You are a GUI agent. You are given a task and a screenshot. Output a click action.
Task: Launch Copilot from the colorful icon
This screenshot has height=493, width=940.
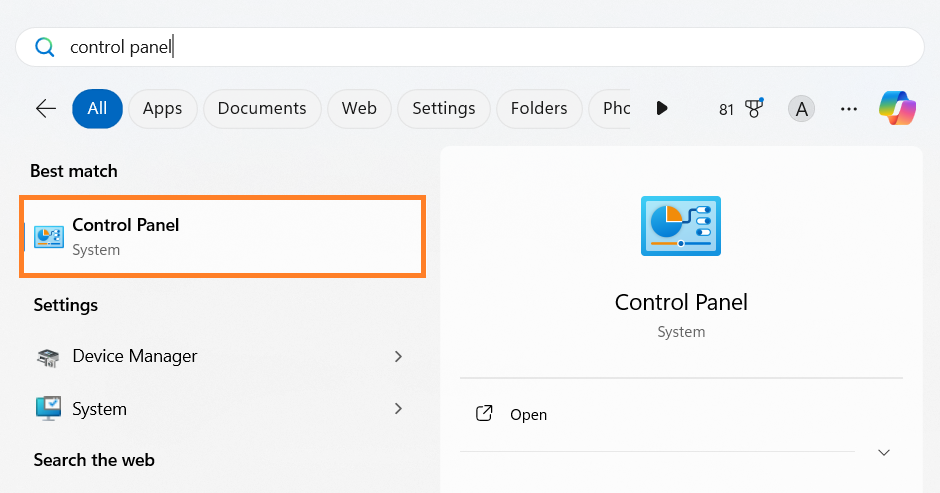897,108
